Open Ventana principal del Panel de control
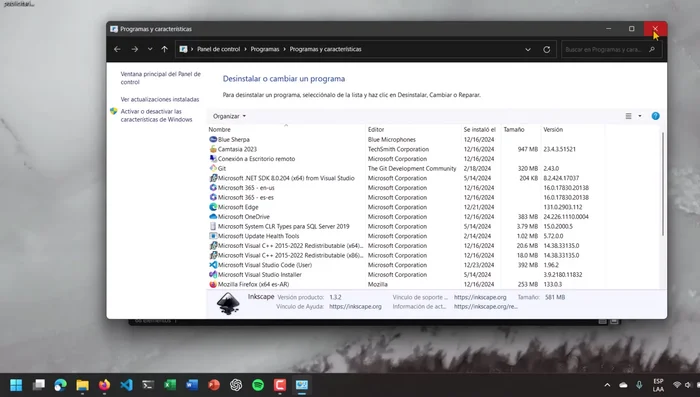This screenshot has height=397, width=700. 160,78
